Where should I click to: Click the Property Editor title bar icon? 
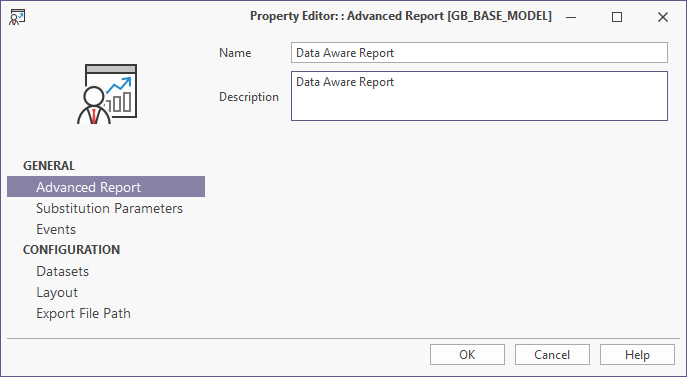point(17,17)
